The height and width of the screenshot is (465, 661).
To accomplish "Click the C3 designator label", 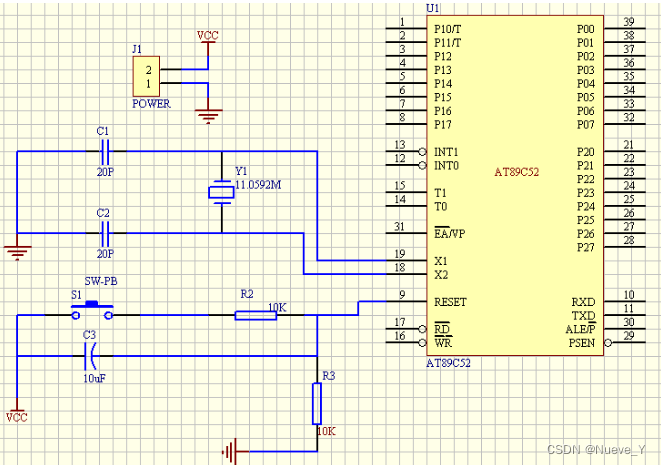I will point(89,335).
